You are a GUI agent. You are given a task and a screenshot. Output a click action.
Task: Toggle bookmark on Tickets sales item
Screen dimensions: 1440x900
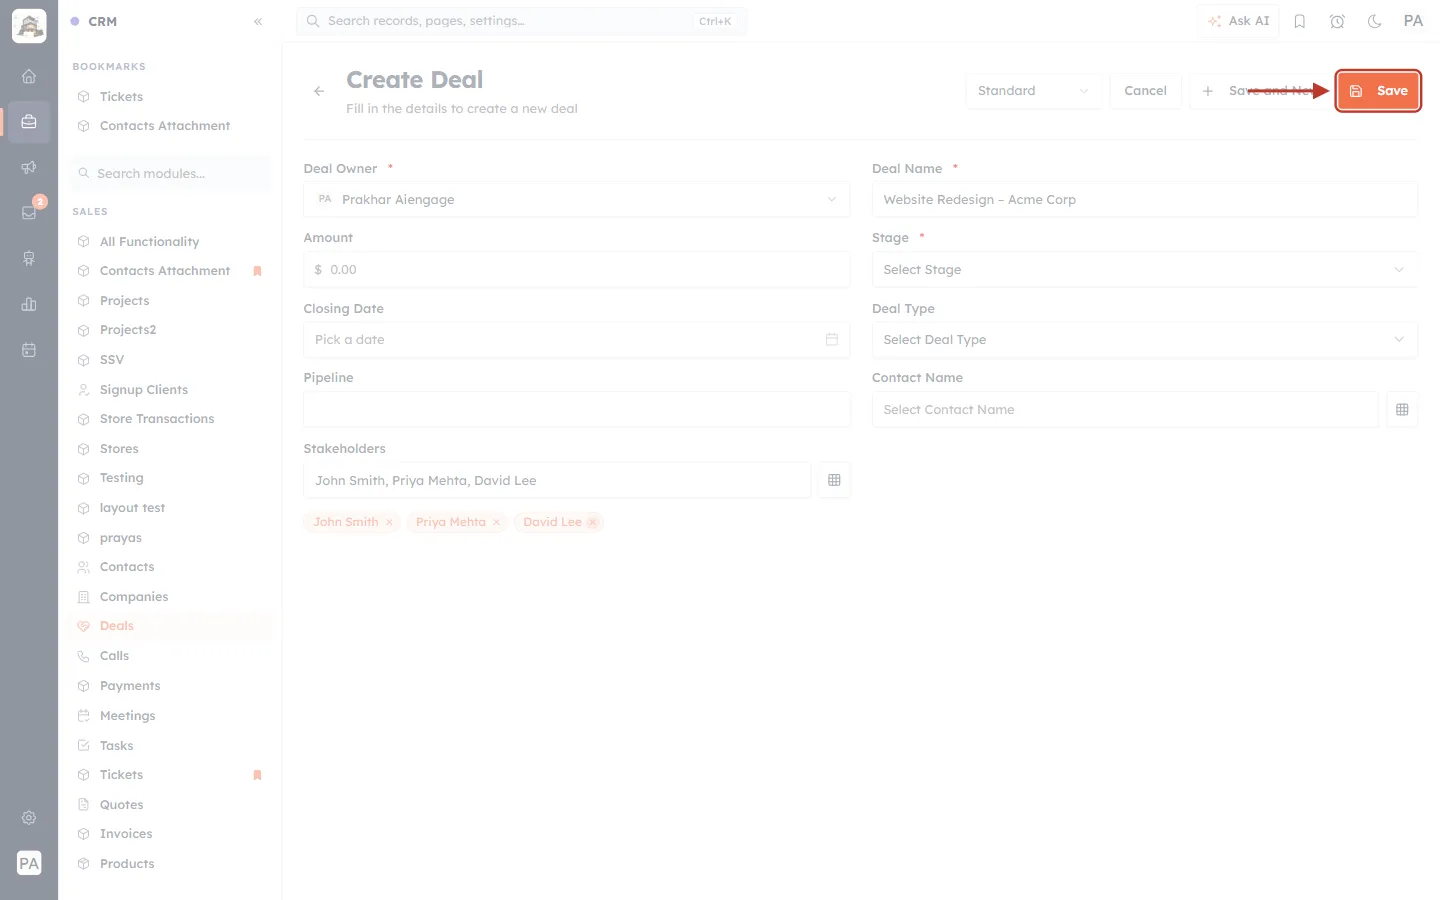(257, 775)
